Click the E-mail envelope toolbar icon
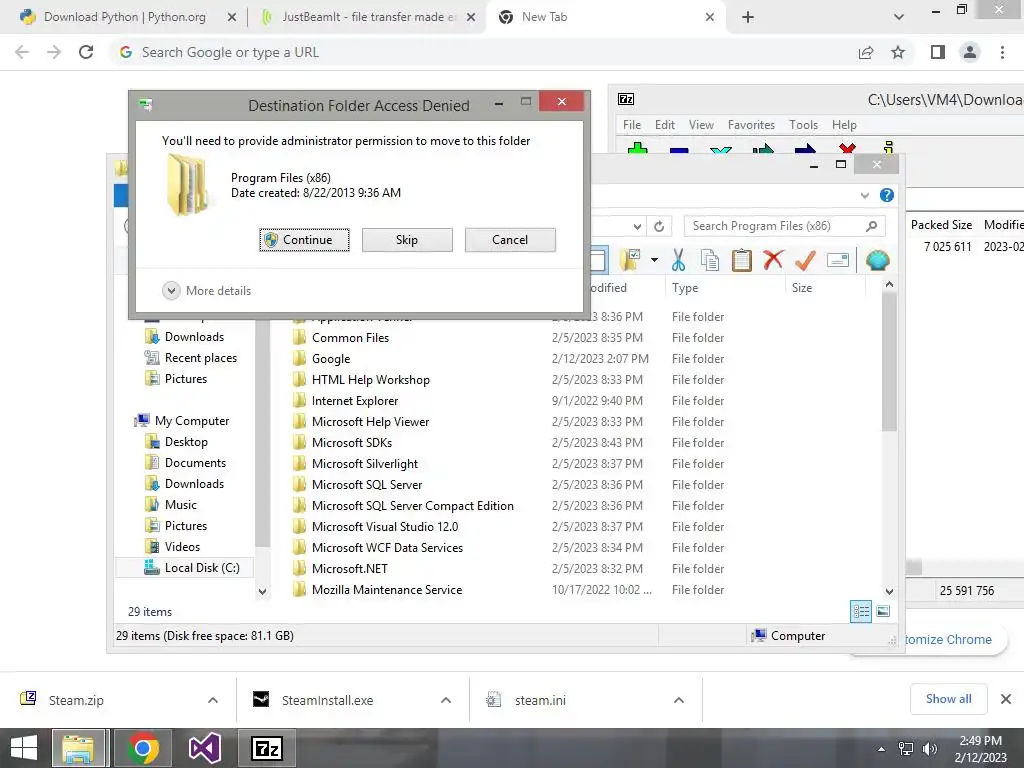Image resolution: width=1024 pixels, height=768 pixels. point(837,260)
